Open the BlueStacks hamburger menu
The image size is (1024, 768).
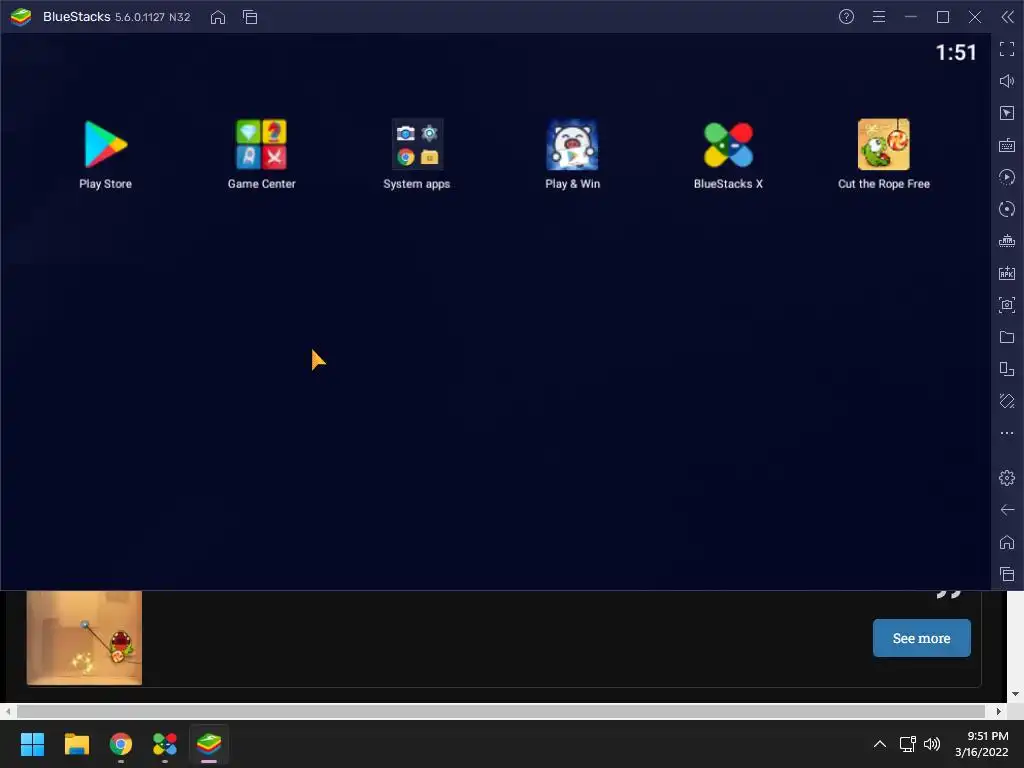[879, 17]
